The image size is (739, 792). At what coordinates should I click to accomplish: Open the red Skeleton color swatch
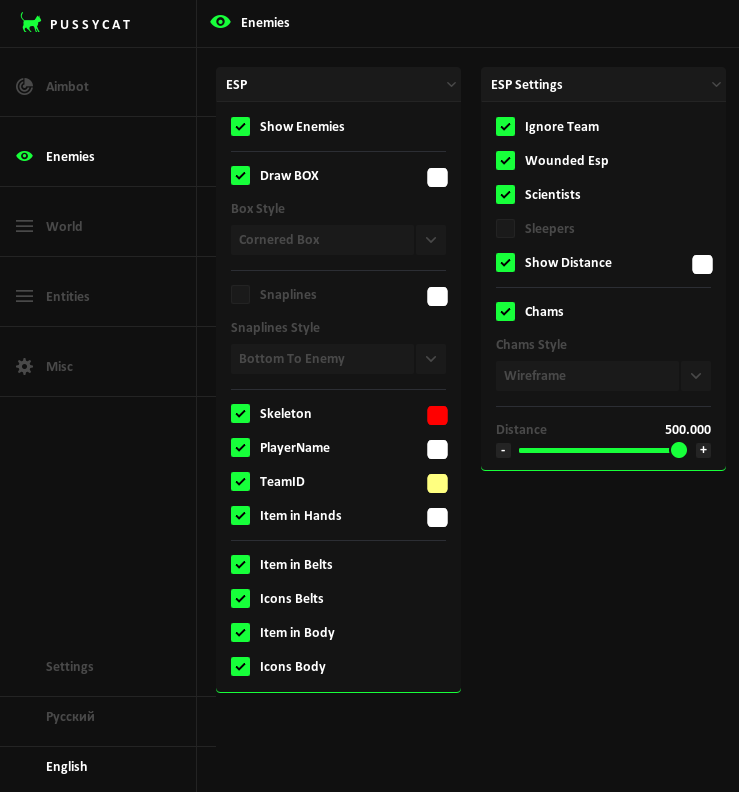[x=437, y=415]
